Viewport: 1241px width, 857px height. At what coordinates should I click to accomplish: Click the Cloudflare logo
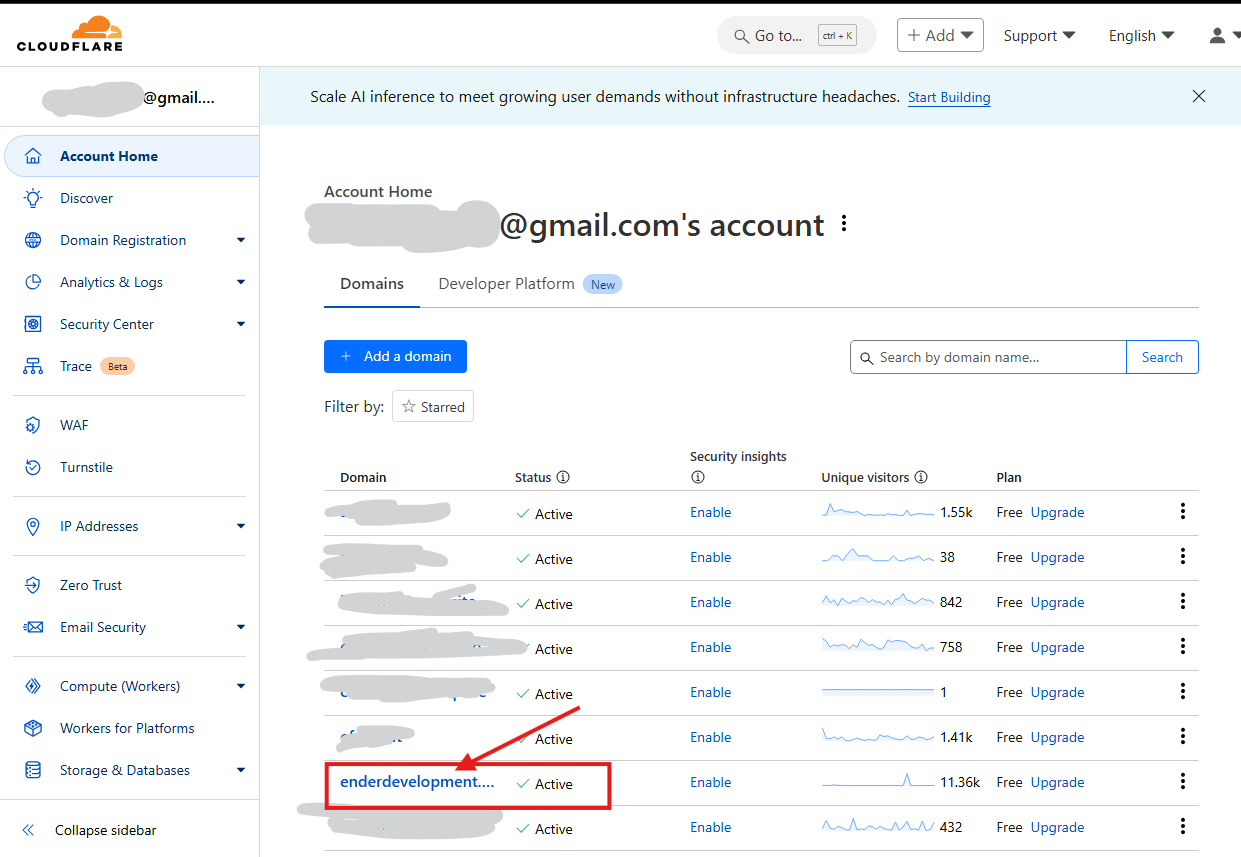tap(69, 34)
